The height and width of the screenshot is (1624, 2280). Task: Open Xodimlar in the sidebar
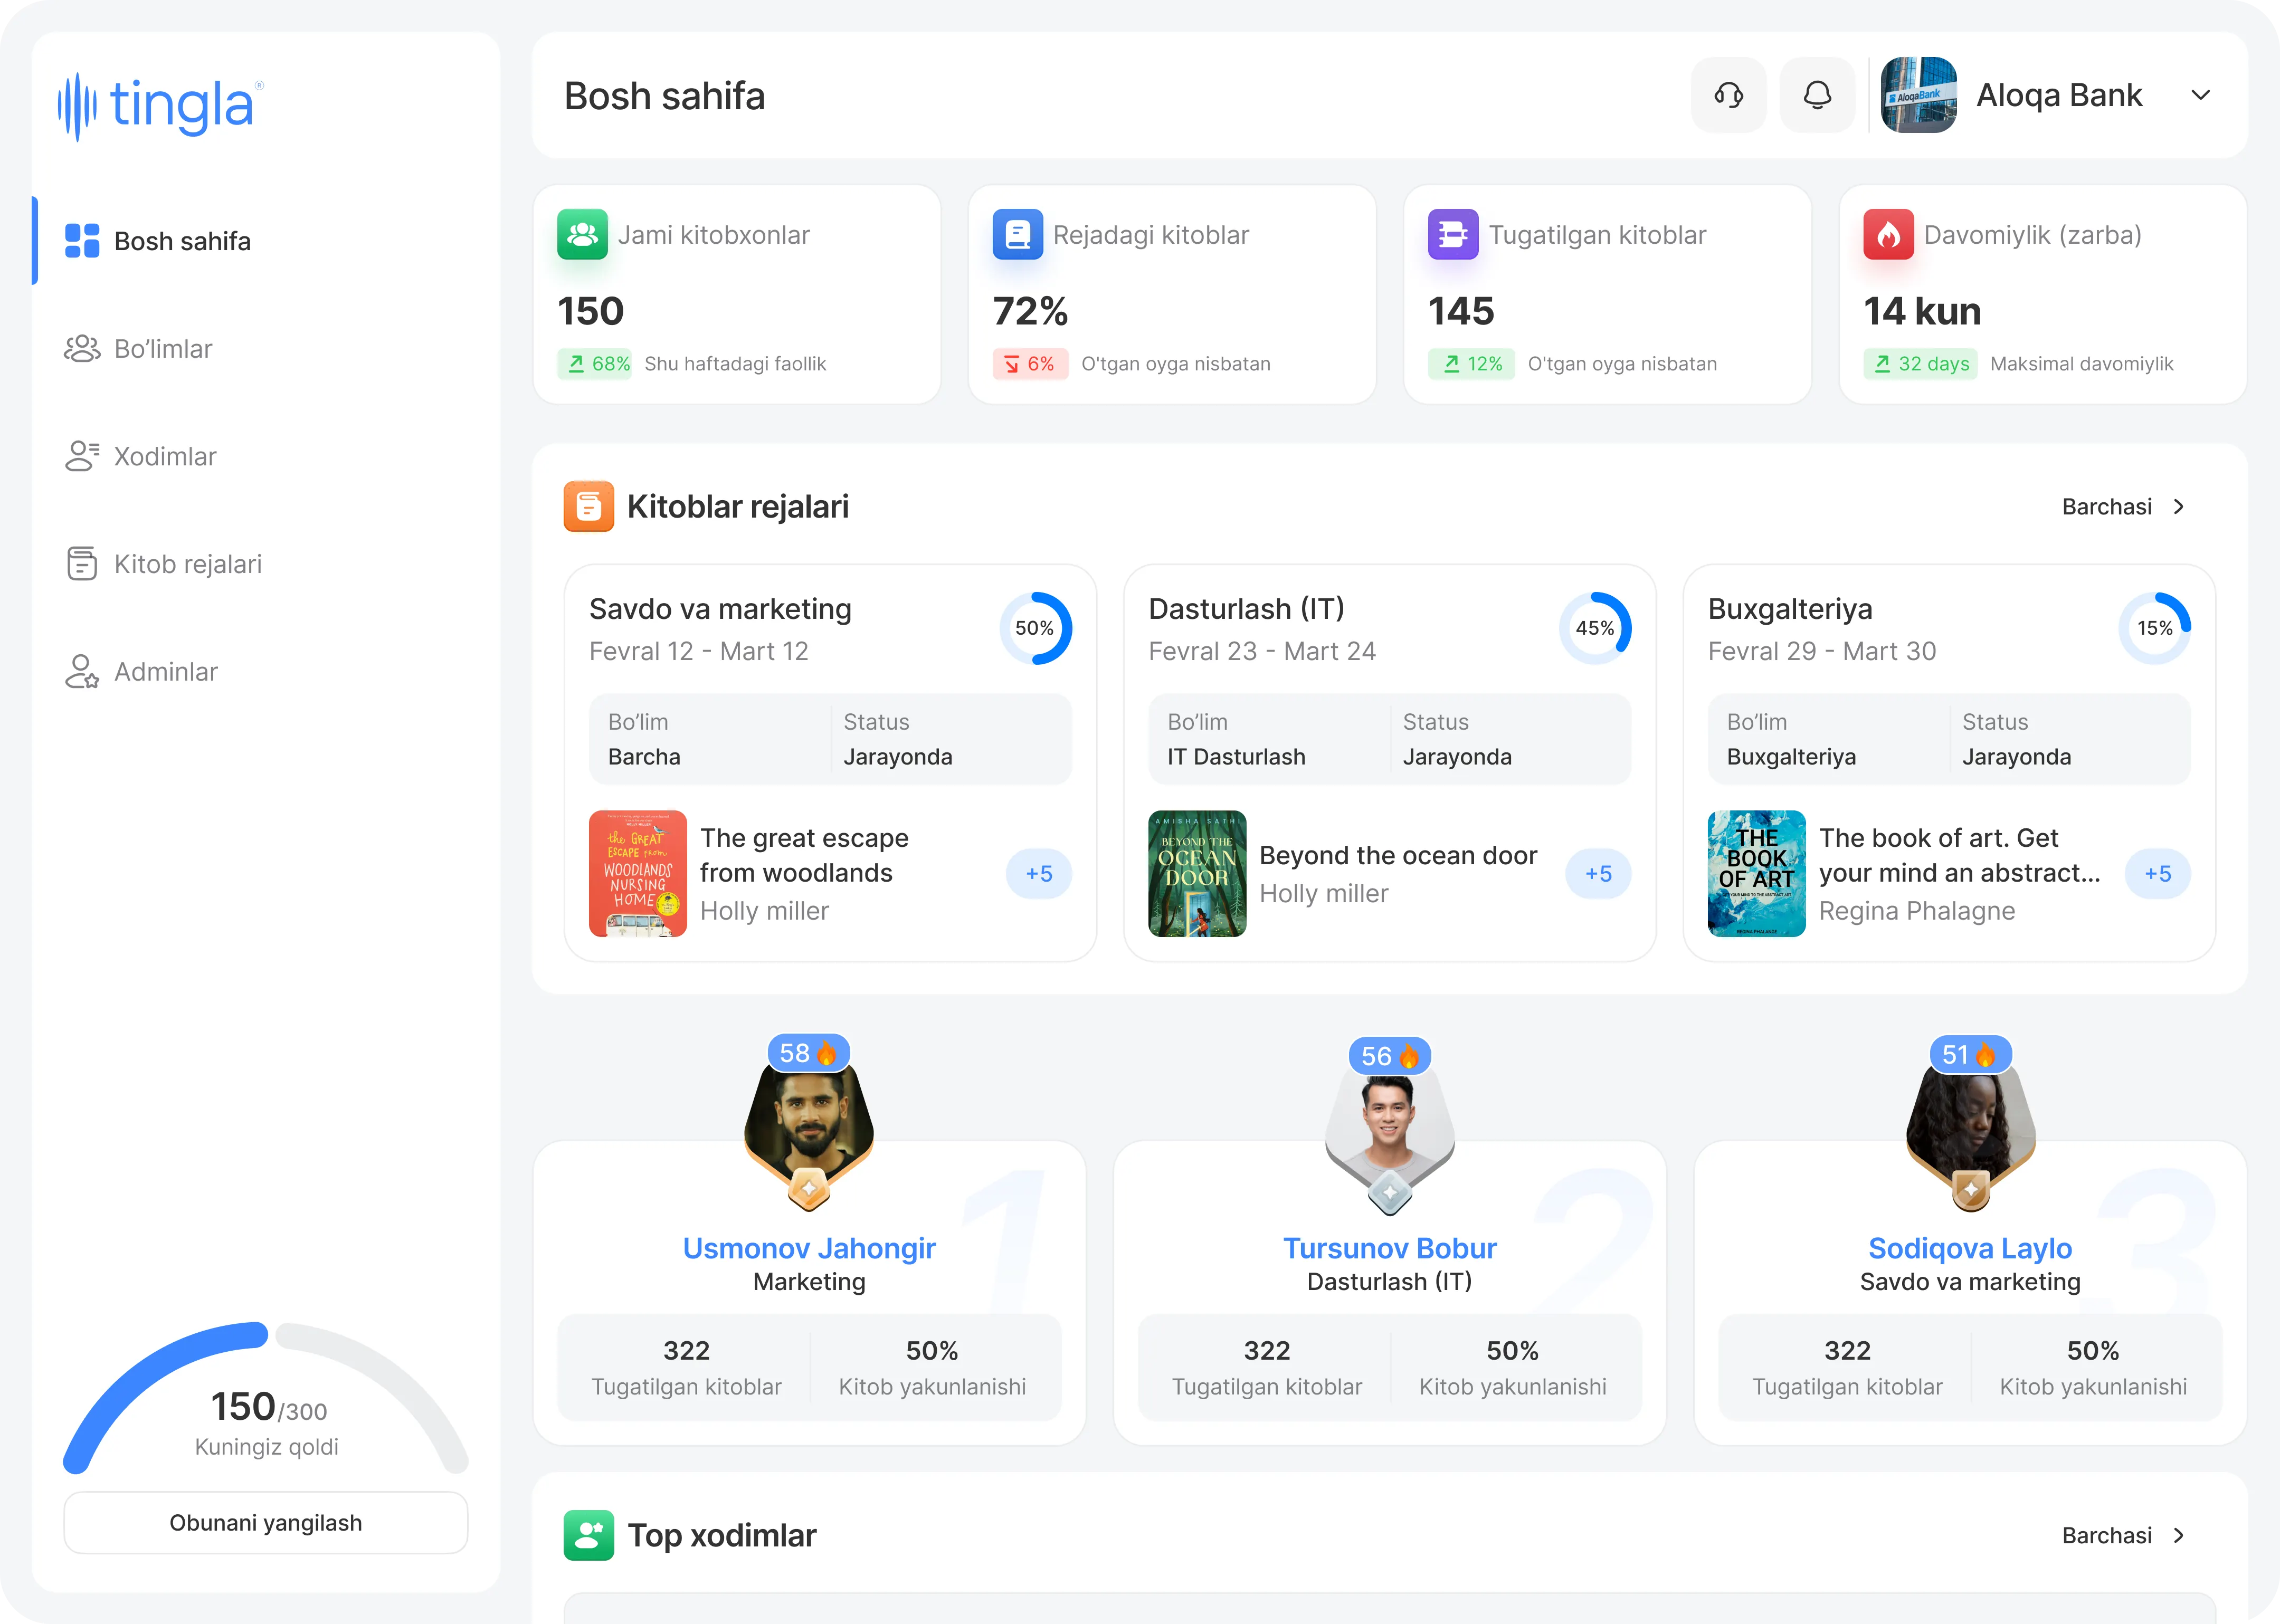(x=165, y=457)
